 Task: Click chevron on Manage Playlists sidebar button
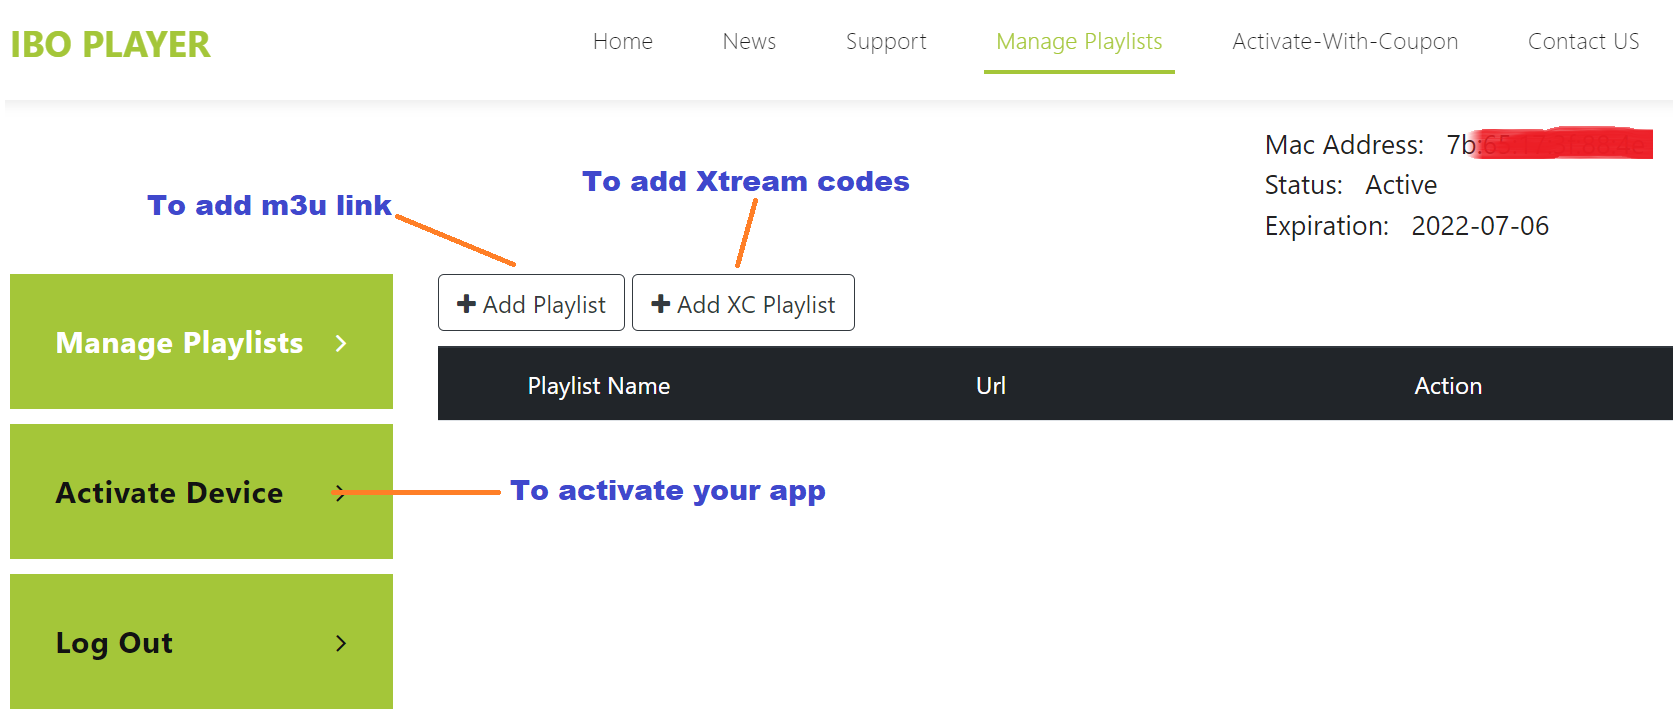coord(341,343)
